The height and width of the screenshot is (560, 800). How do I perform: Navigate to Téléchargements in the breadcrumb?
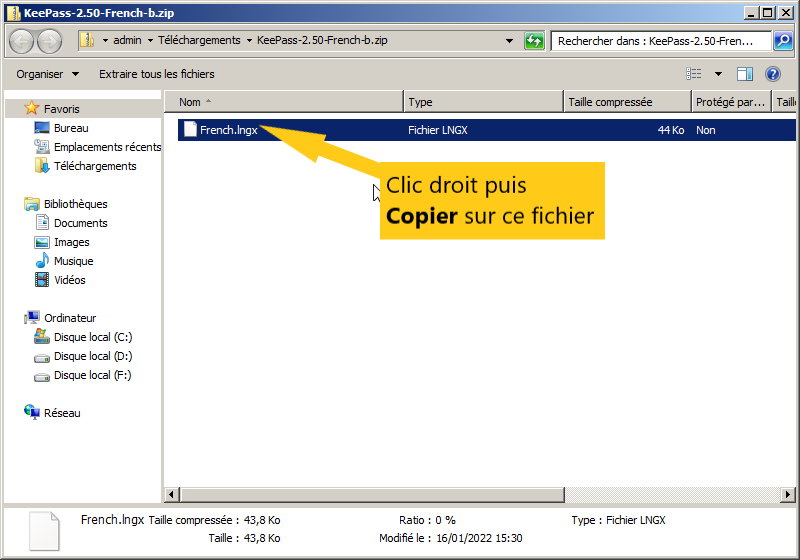click(x=199, y=40)
